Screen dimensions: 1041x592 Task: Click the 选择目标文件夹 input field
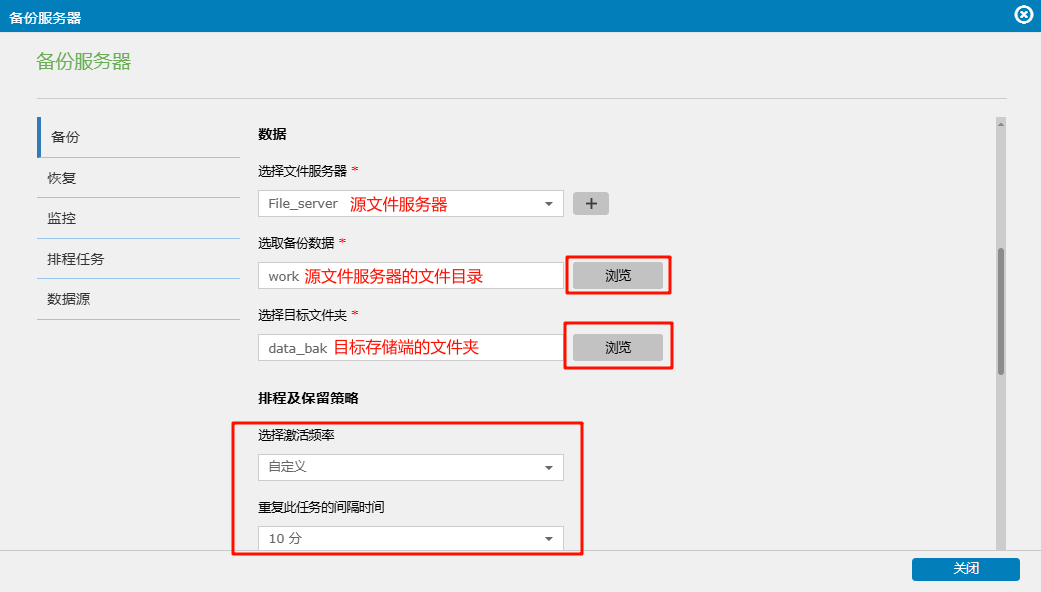click(x=410, y=348)
